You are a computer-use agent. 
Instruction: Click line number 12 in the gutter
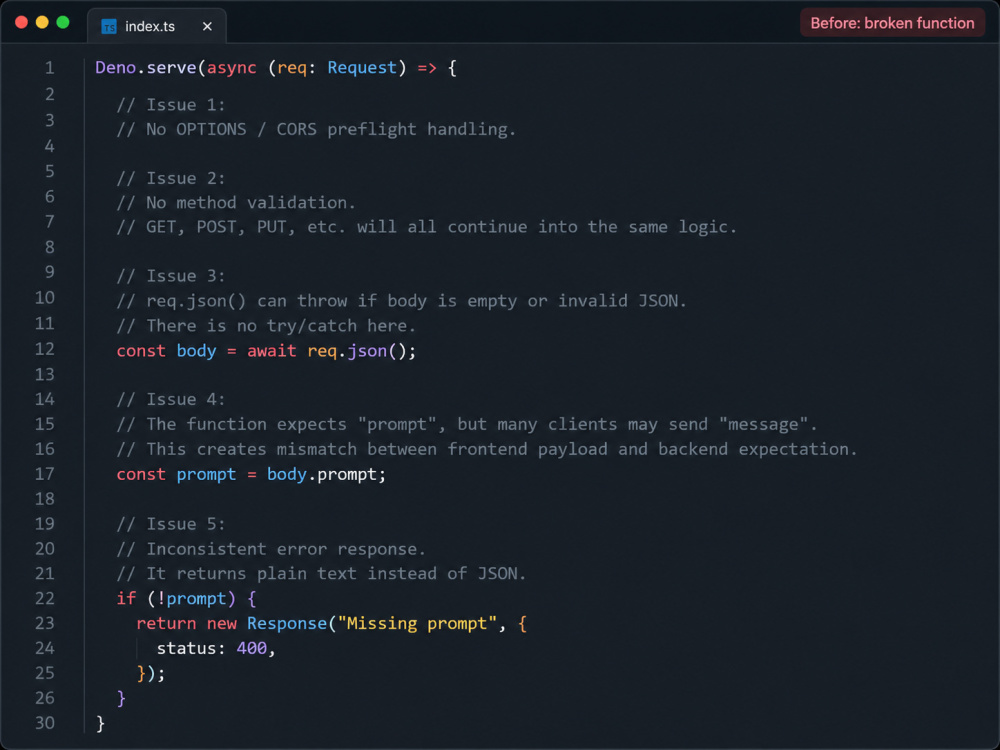tap(45, 349)
